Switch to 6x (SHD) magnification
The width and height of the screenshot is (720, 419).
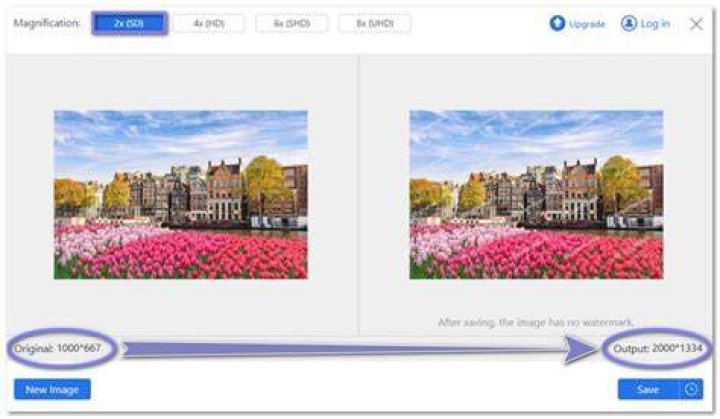(x=292, y=23)
